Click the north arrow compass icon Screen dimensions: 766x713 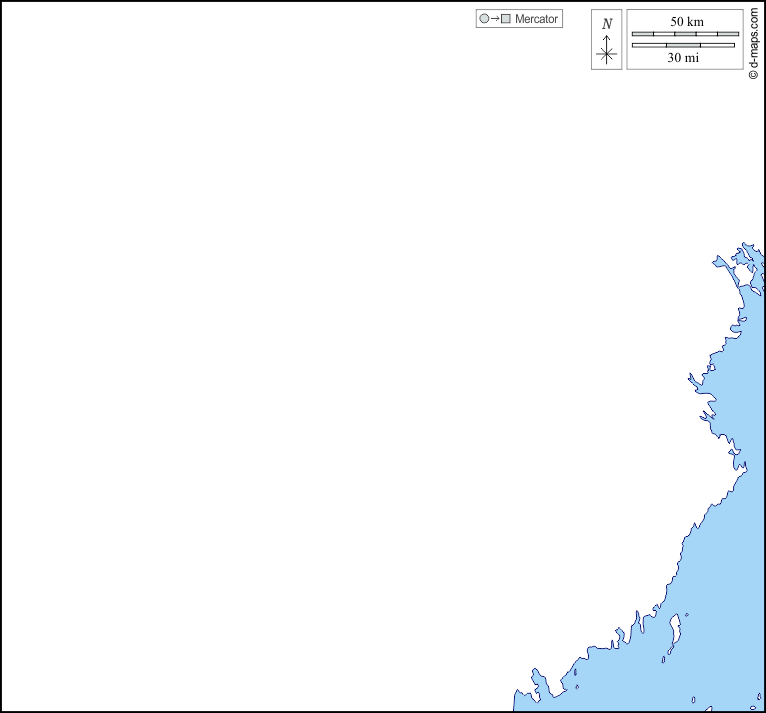tap(607, 40)
